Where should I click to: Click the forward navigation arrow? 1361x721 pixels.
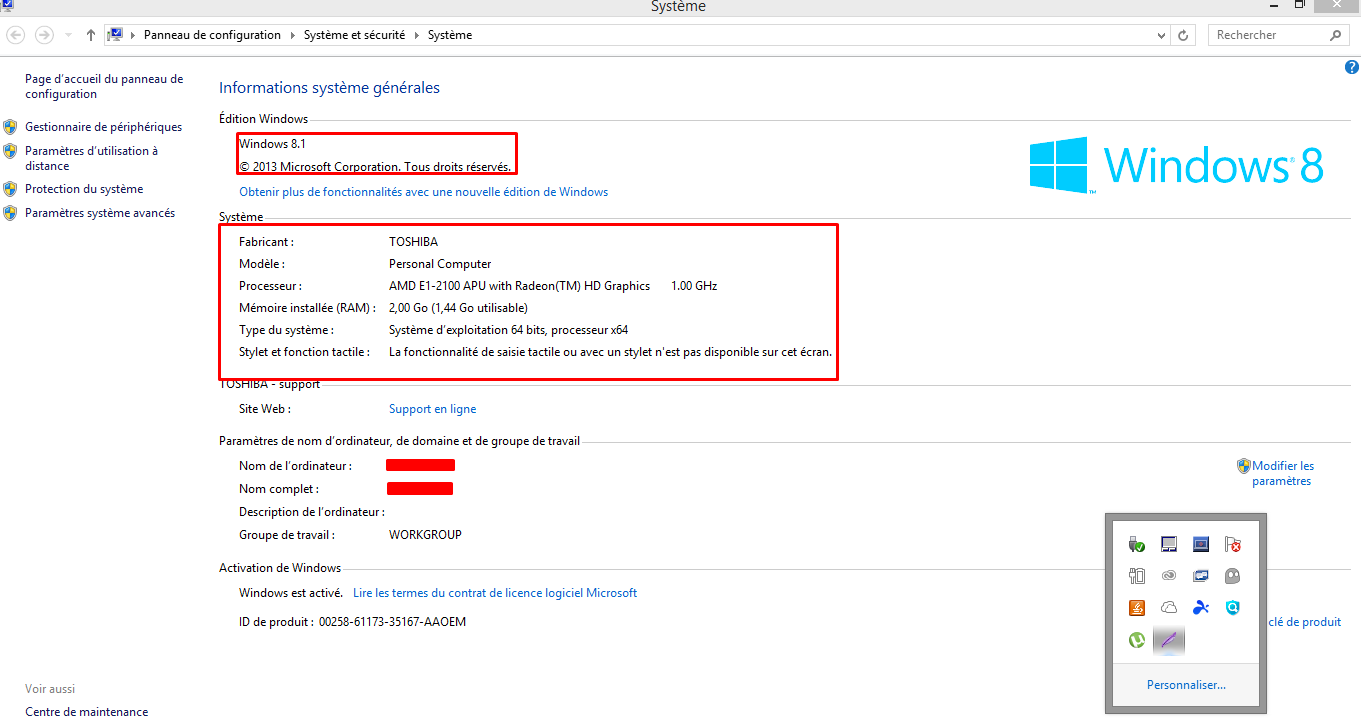click(x=44, y=35)
